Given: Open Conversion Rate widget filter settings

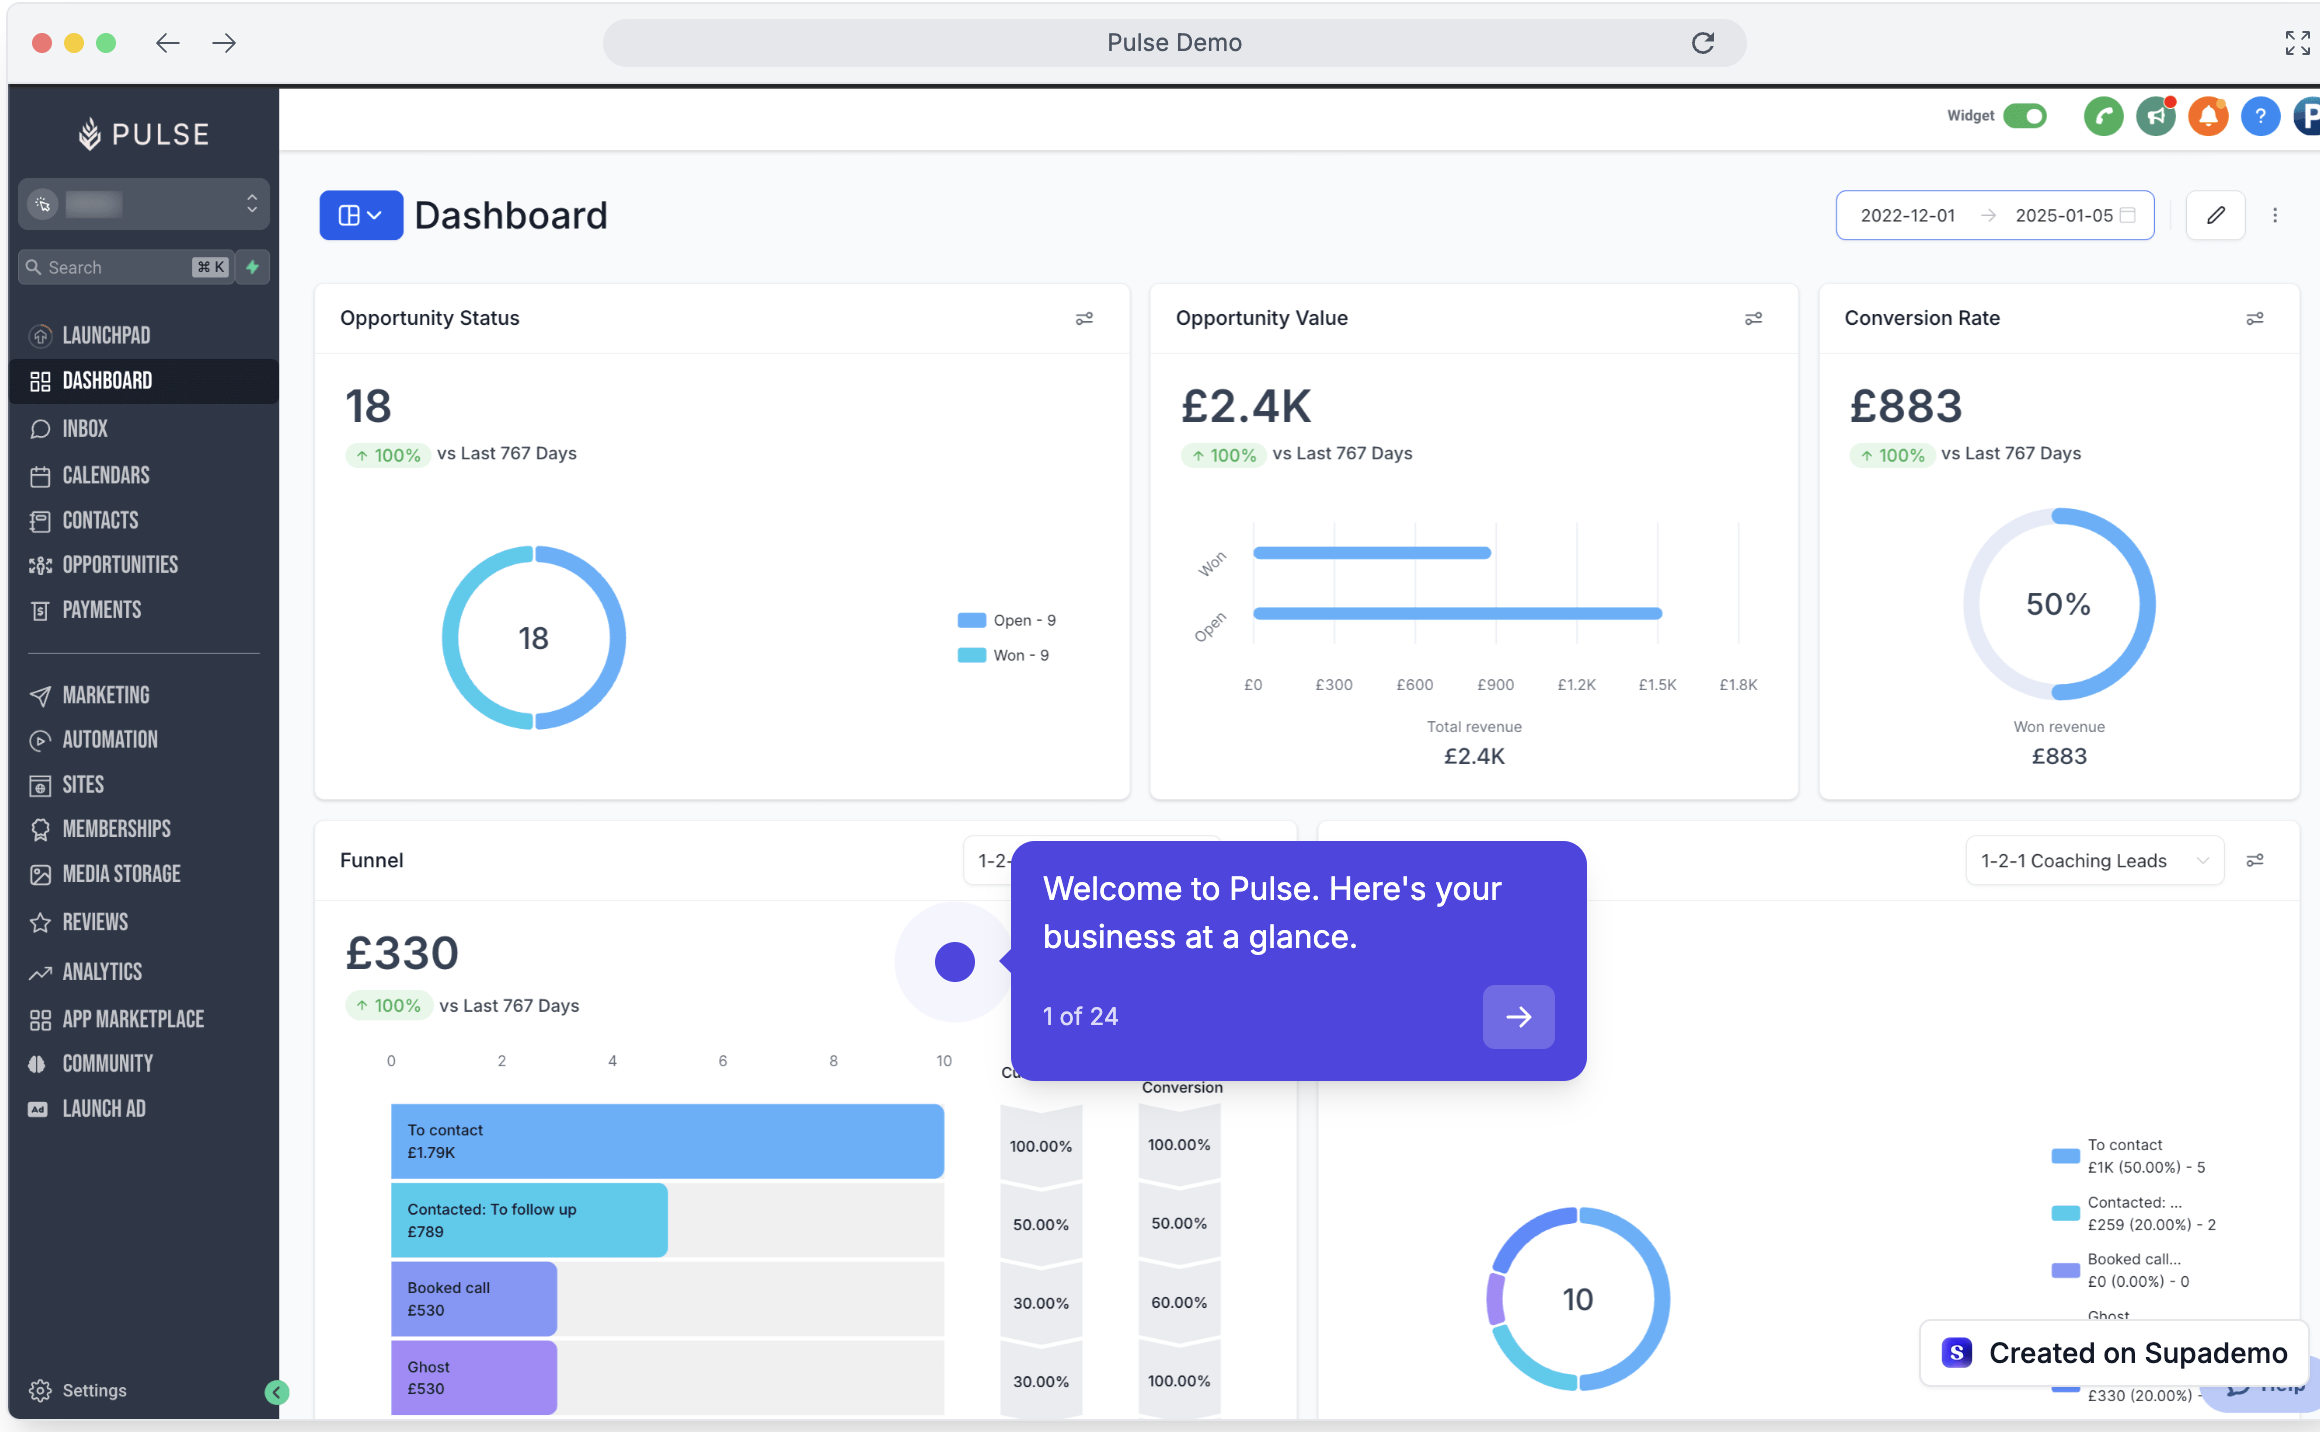Looking at the screenshot, I should click(x=2254, y=318).
